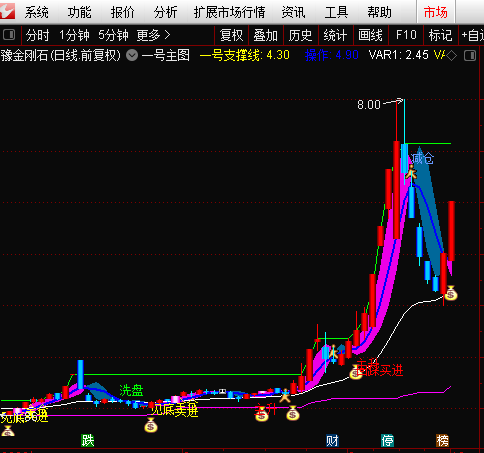This screenshot has height=453, width=484.
Task: Toggle the panel icon beside VAR1 indicator
Action: pos(470,55)
